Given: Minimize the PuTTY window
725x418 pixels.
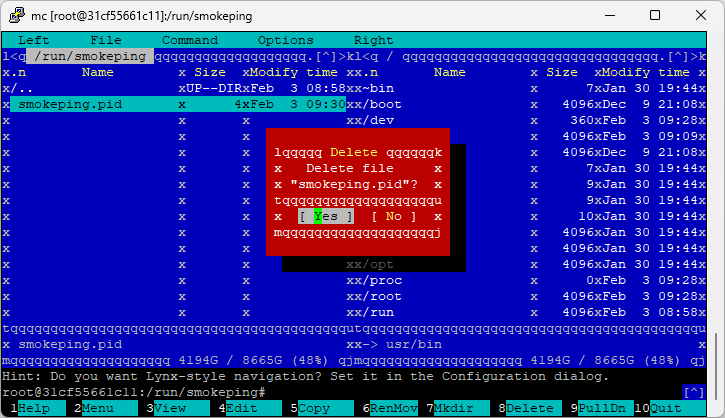Looking at the screenshot, I should coord(610,15).
